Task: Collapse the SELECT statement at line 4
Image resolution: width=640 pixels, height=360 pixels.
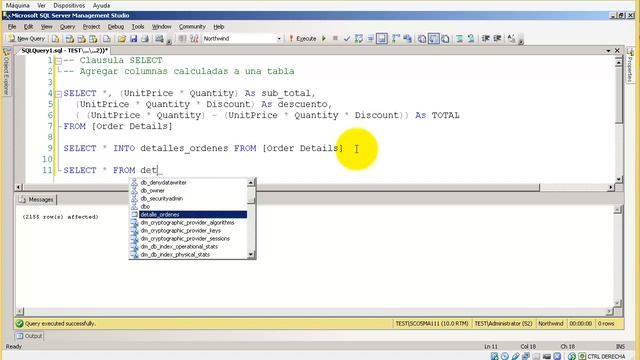Action: pos(58,94)
